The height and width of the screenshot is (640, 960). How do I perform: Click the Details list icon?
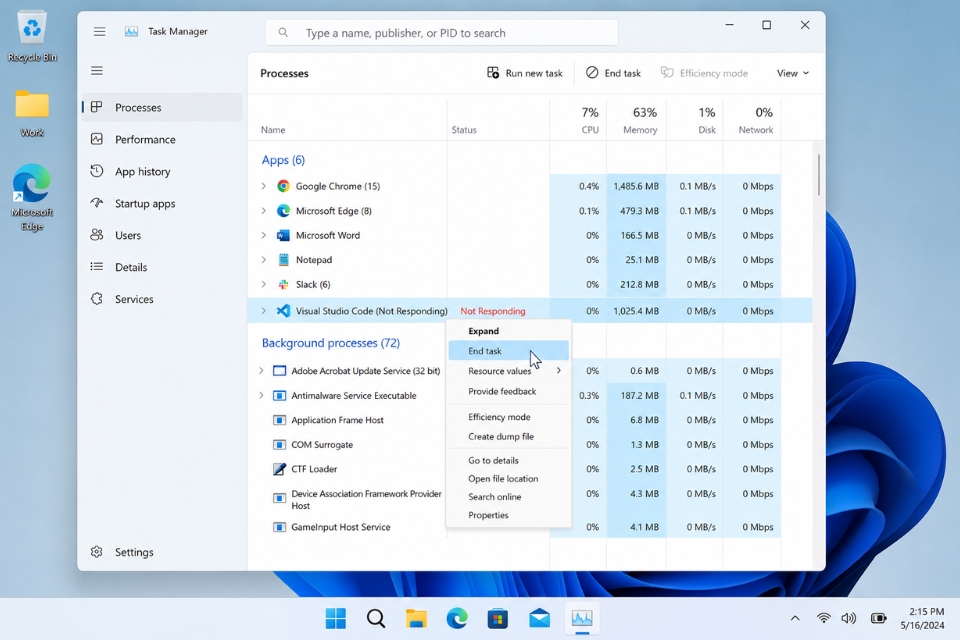pyautogui.click(x=97, y=266)
